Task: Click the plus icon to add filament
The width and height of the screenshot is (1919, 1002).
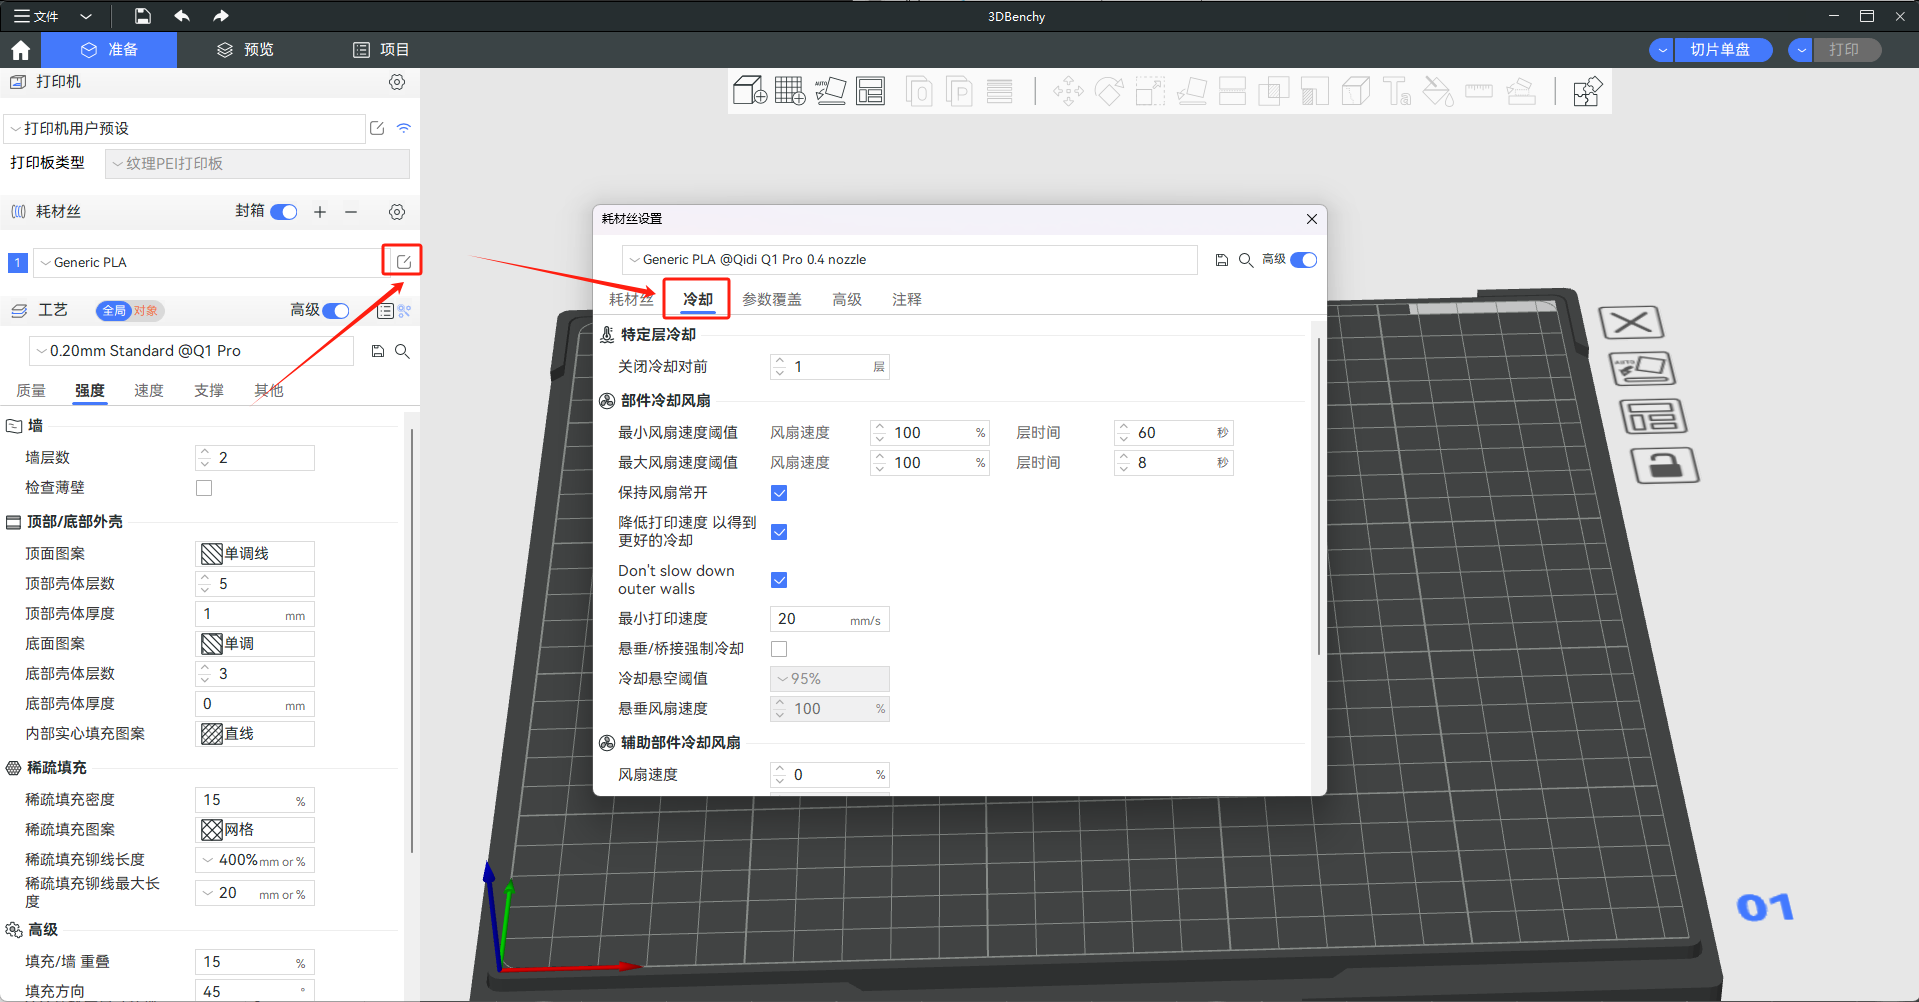Action: pyautogui.click(x=320, y=212)
